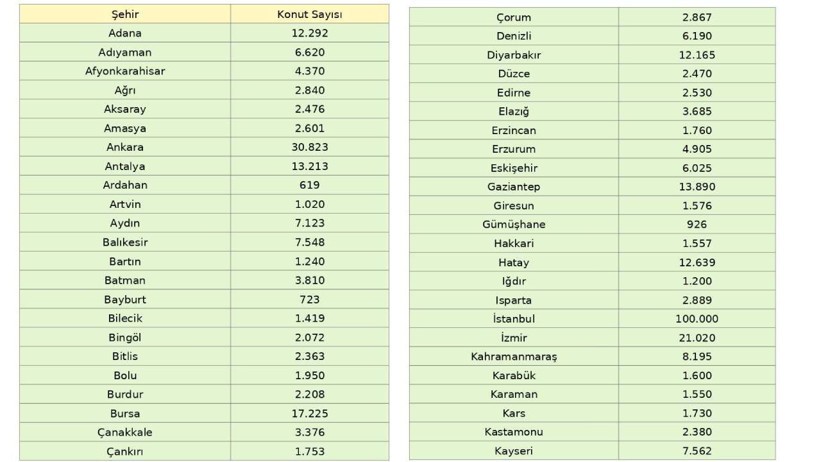Image resolution: width=820 pixels, height=462 pixels.
Task: Click the 30.823 value cell
Action: pyautogui.click(x=309, y=147)
